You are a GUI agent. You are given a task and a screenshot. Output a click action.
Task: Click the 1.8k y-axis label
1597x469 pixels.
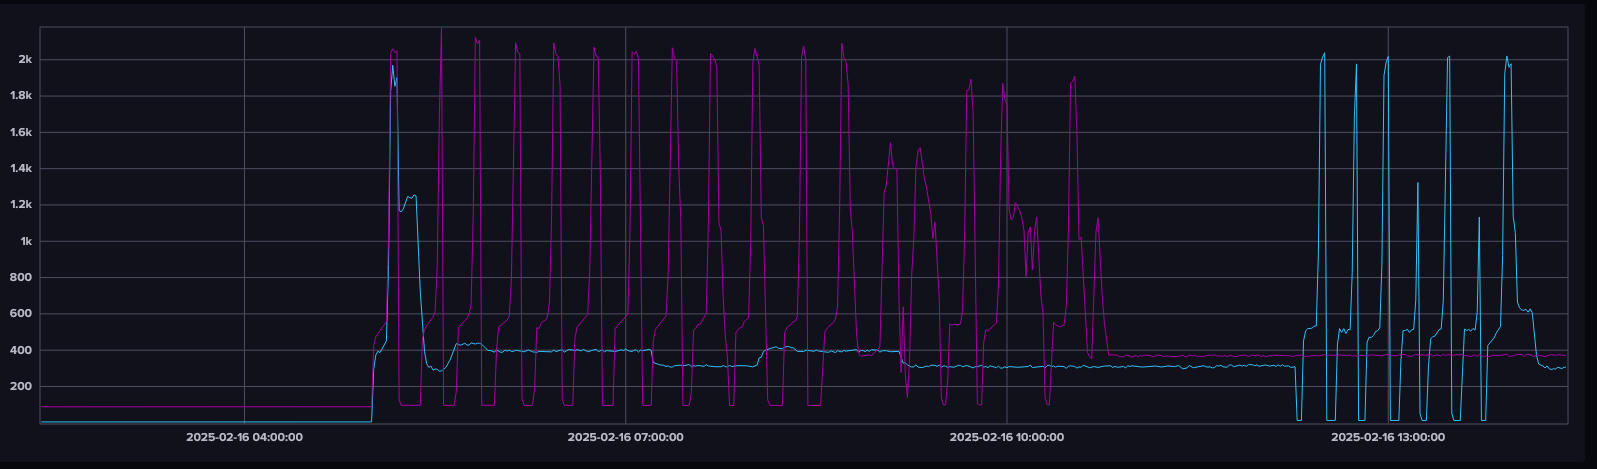pos(22,96)
